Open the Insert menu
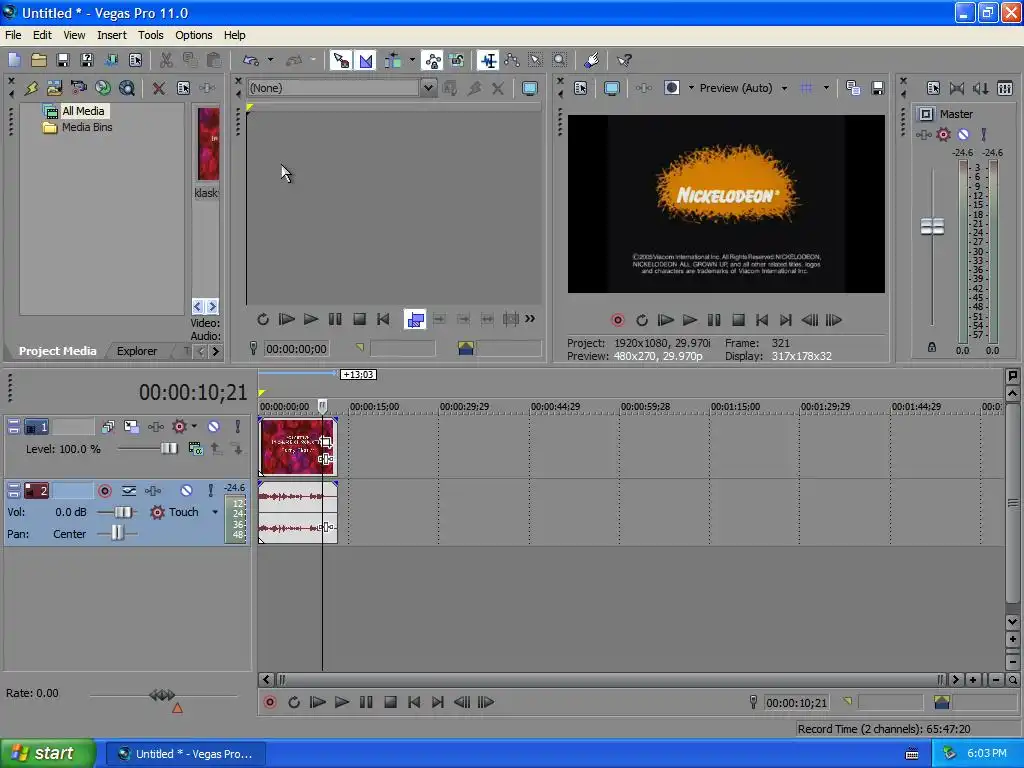 112,35
